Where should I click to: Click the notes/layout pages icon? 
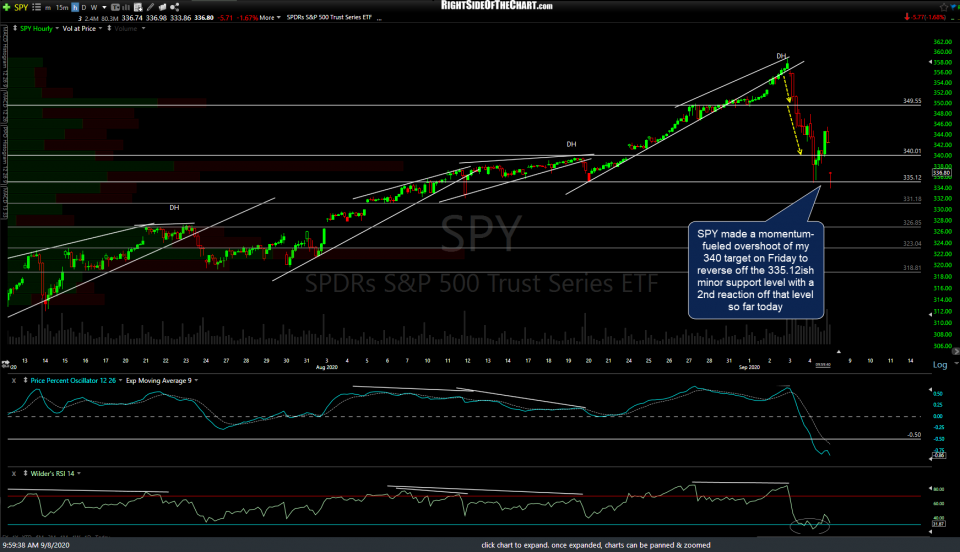(163, 7)
